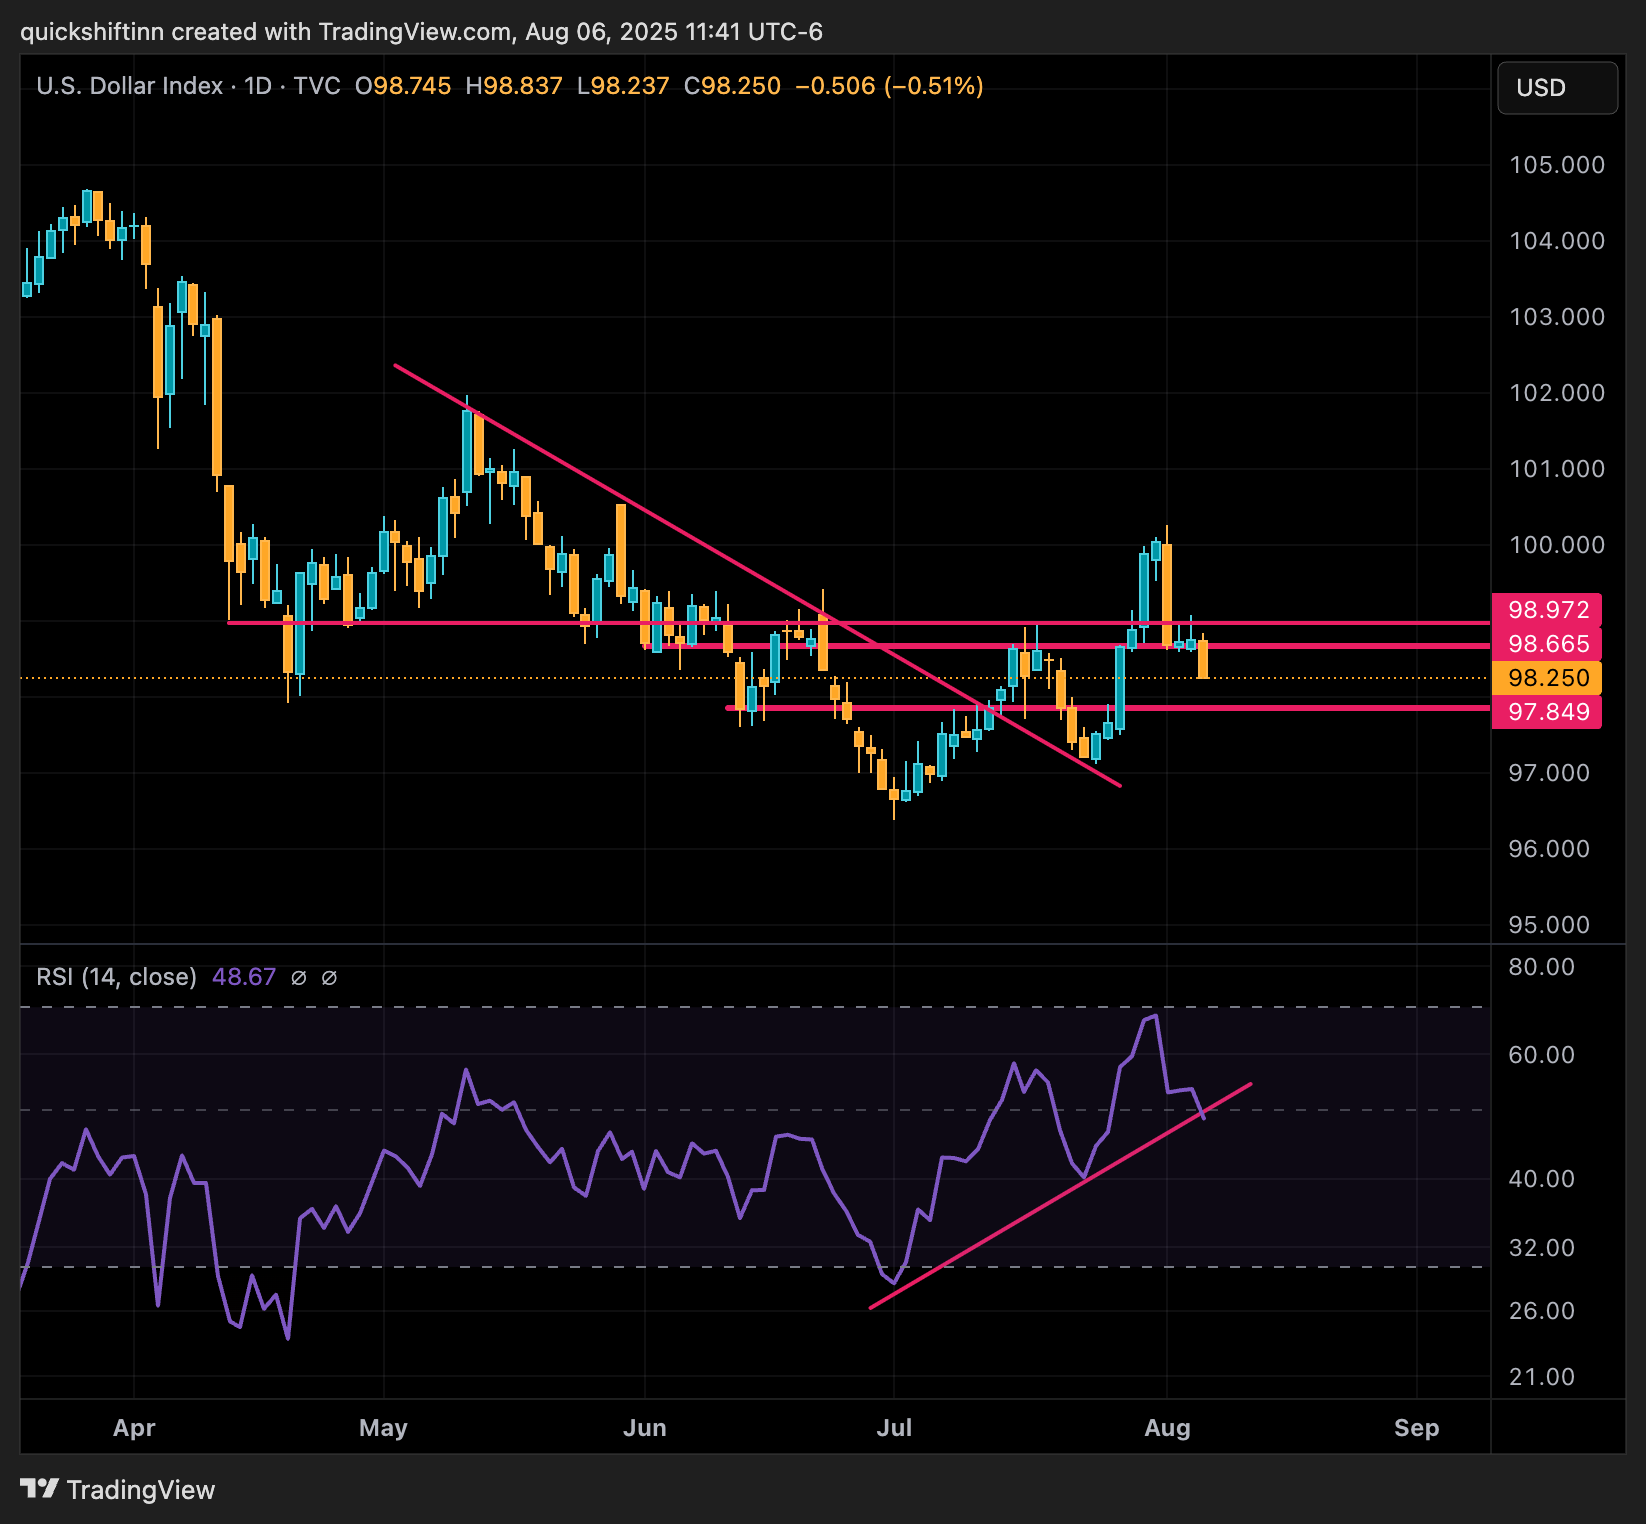Click the 97.000 price axis label
This screenshot has width=1646, height=1524.
pos(1549,773)
